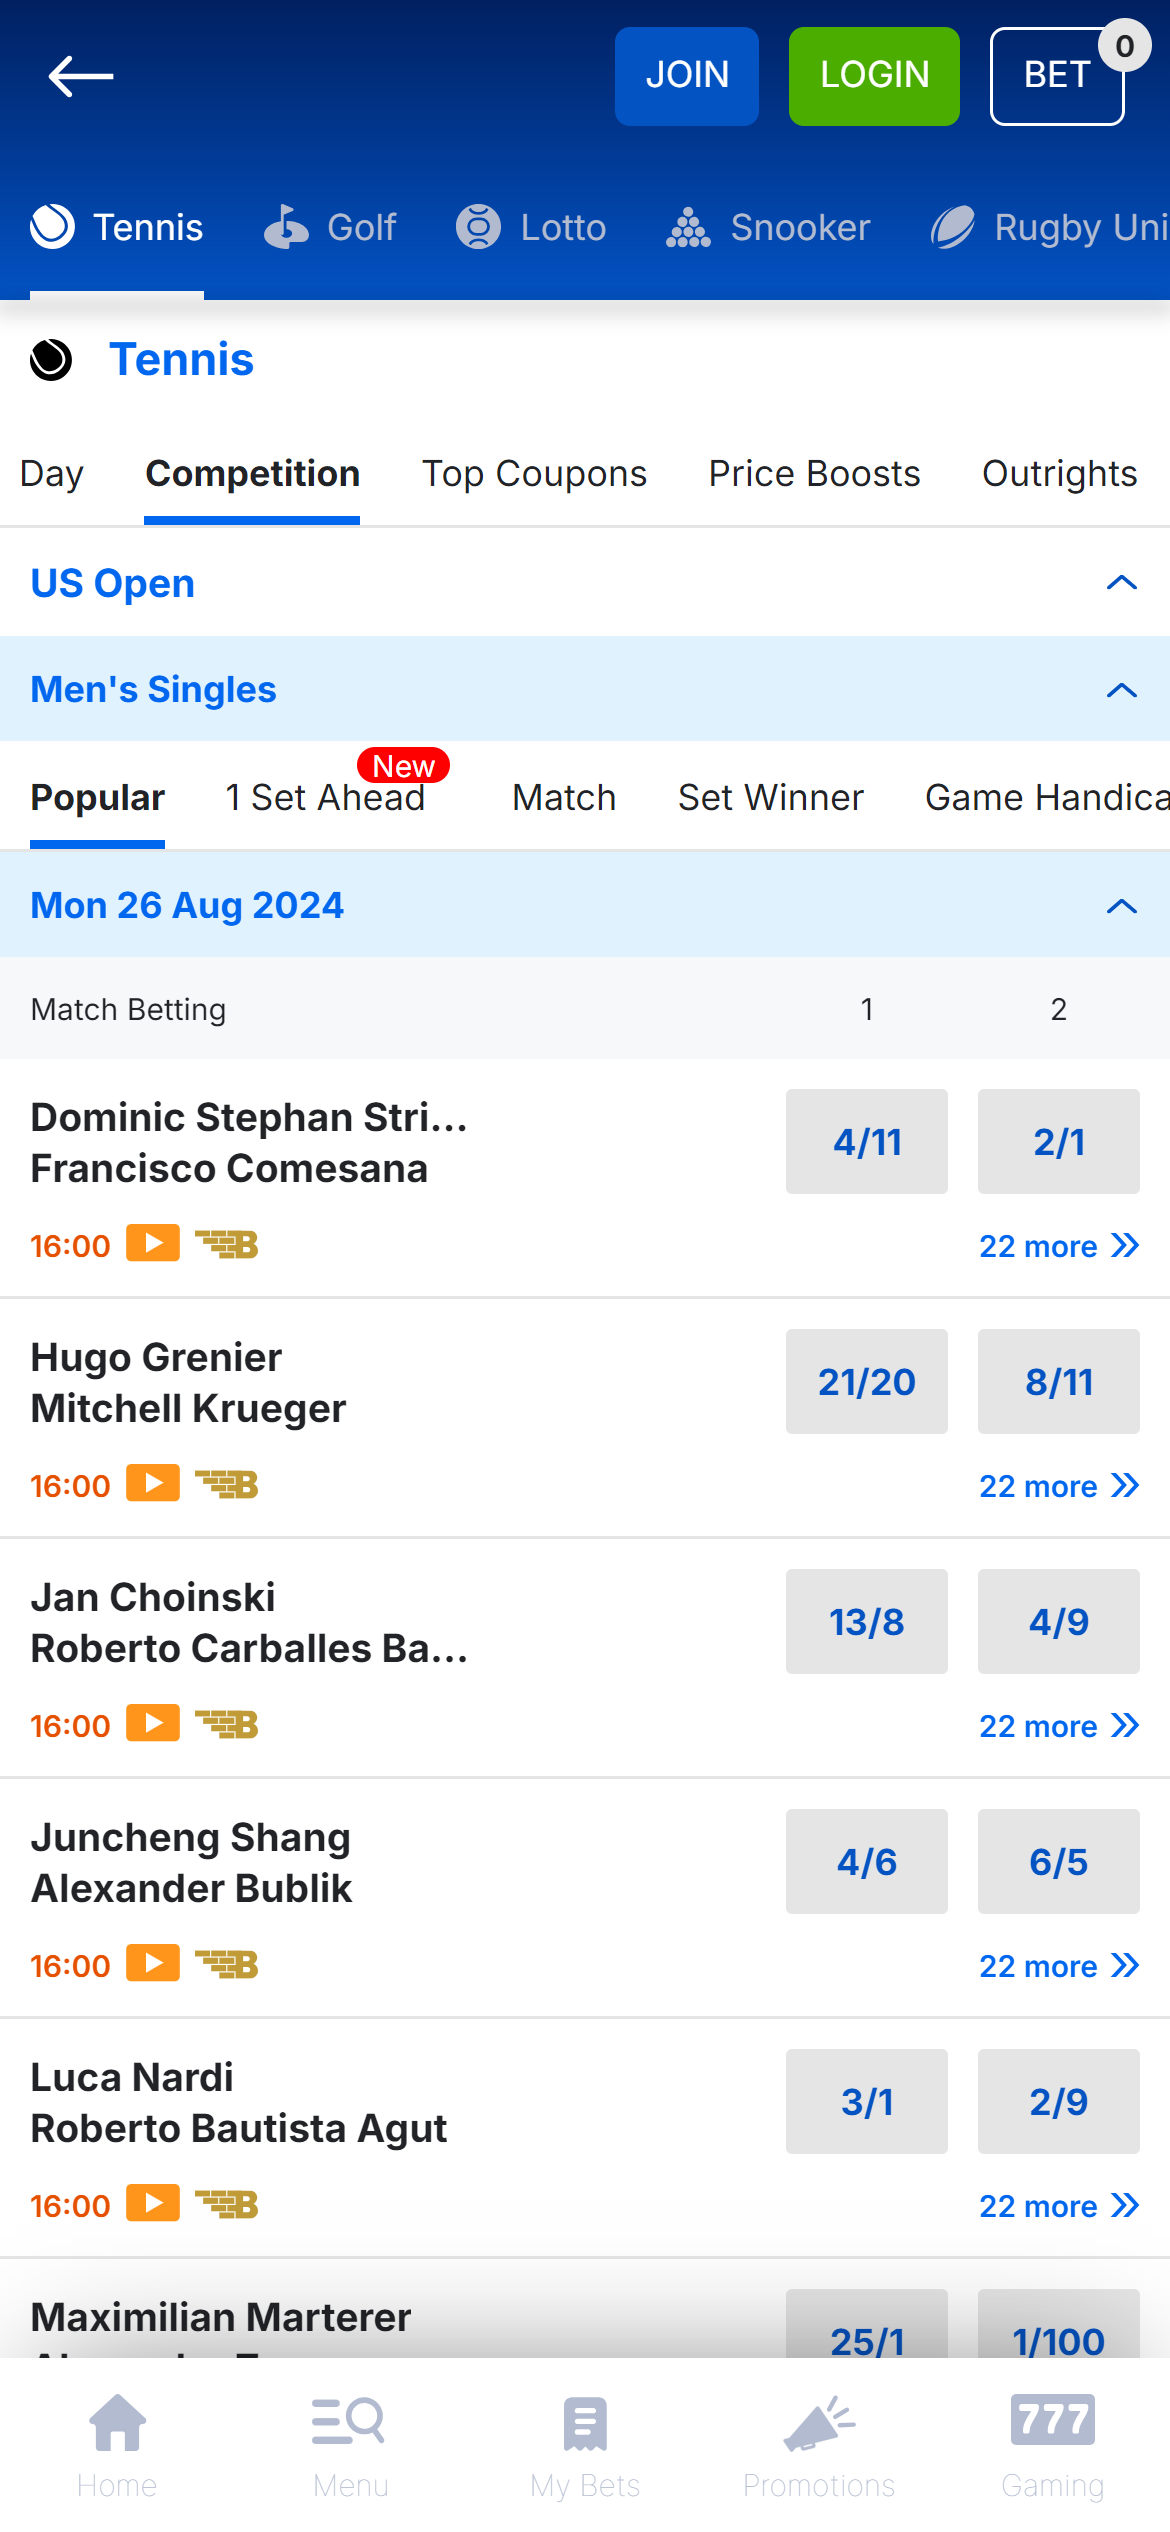Open the BET slip counter
The image size is (1170, 2532).
[x=1056, y=74]
